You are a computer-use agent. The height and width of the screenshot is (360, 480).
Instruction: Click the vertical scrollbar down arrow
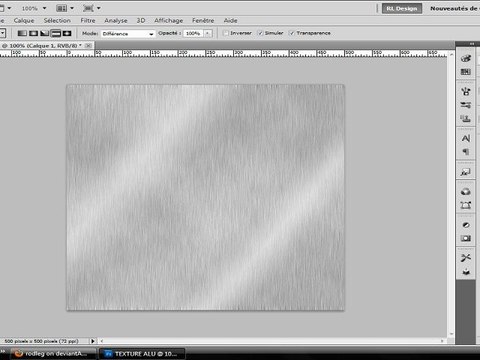(451, 334)
